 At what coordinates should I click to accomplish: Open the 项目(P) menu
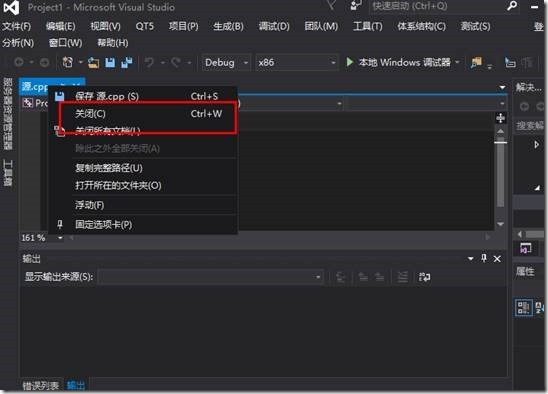(183, 27)
